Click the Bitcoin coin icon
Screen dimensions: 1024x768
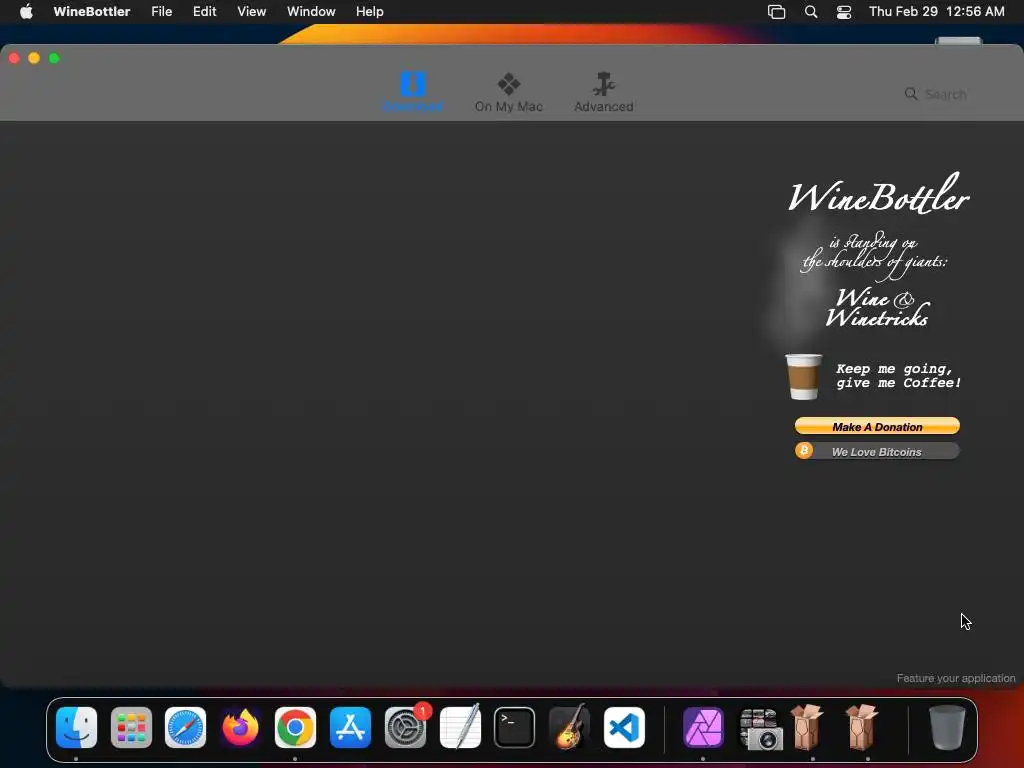coord(804,451)
